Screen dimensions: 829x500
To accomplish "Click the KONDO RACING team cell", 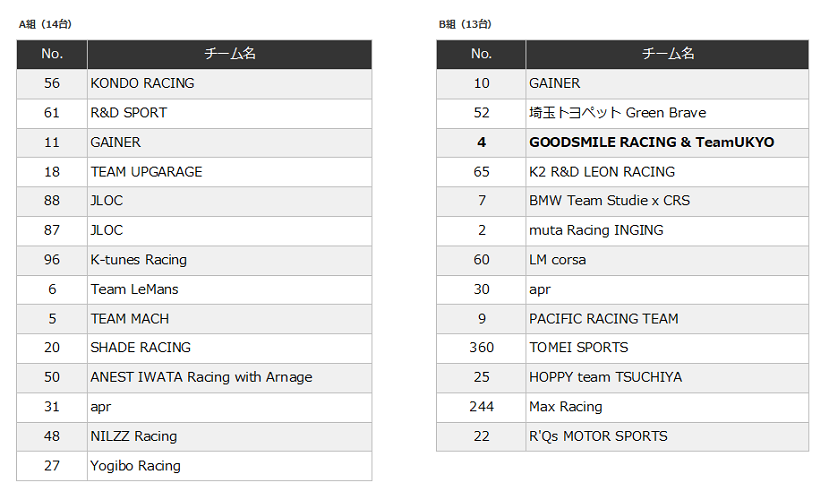I will coord(142,83).
